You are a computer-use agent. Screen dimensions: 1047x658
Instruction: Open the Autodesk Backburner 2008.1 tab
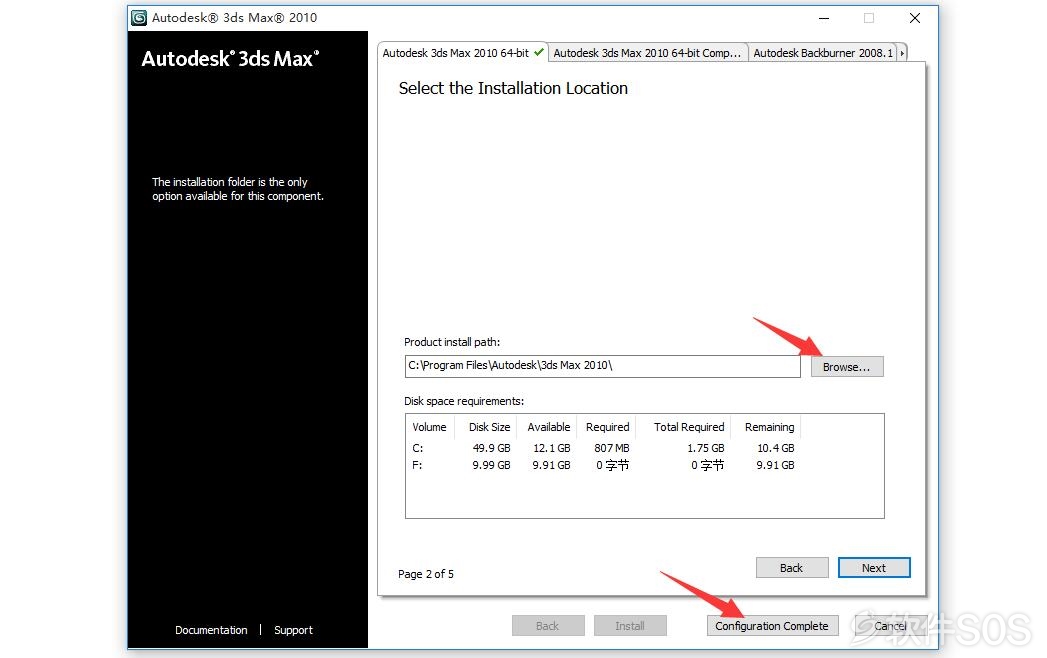[x=823, y=53]
